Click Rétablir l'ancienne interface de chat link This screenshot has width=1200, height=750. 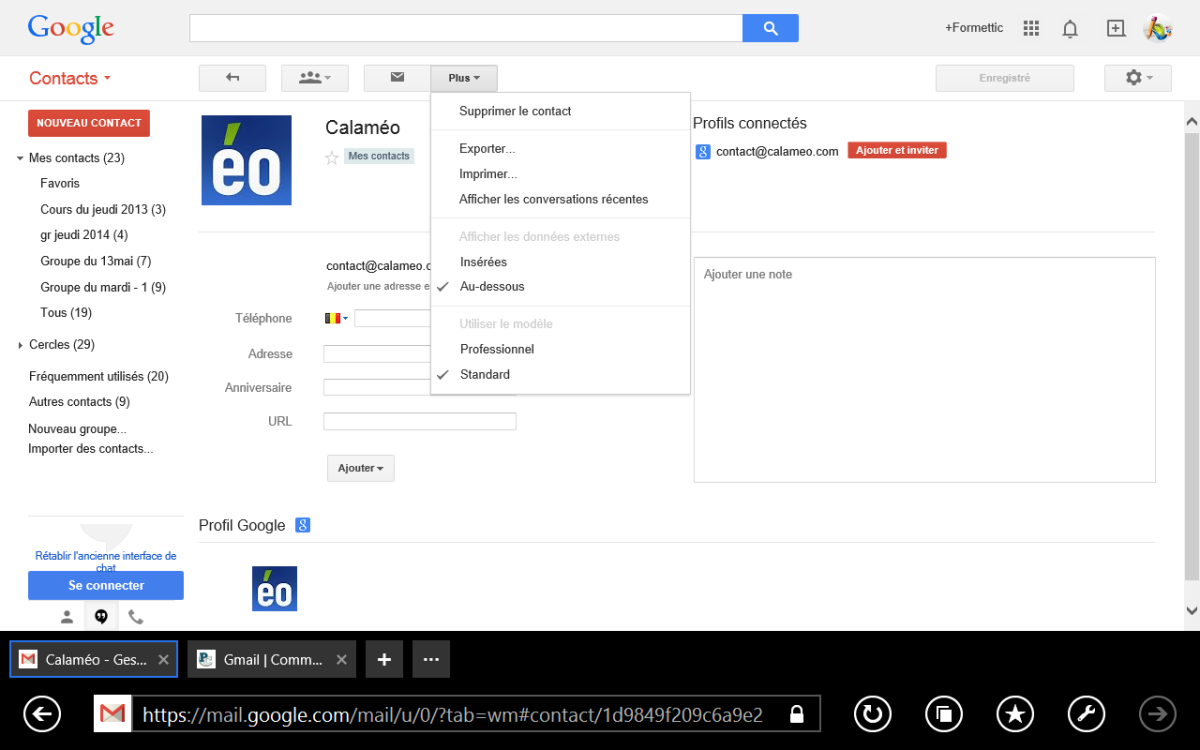pyautogui.click(x=106, y=562)
